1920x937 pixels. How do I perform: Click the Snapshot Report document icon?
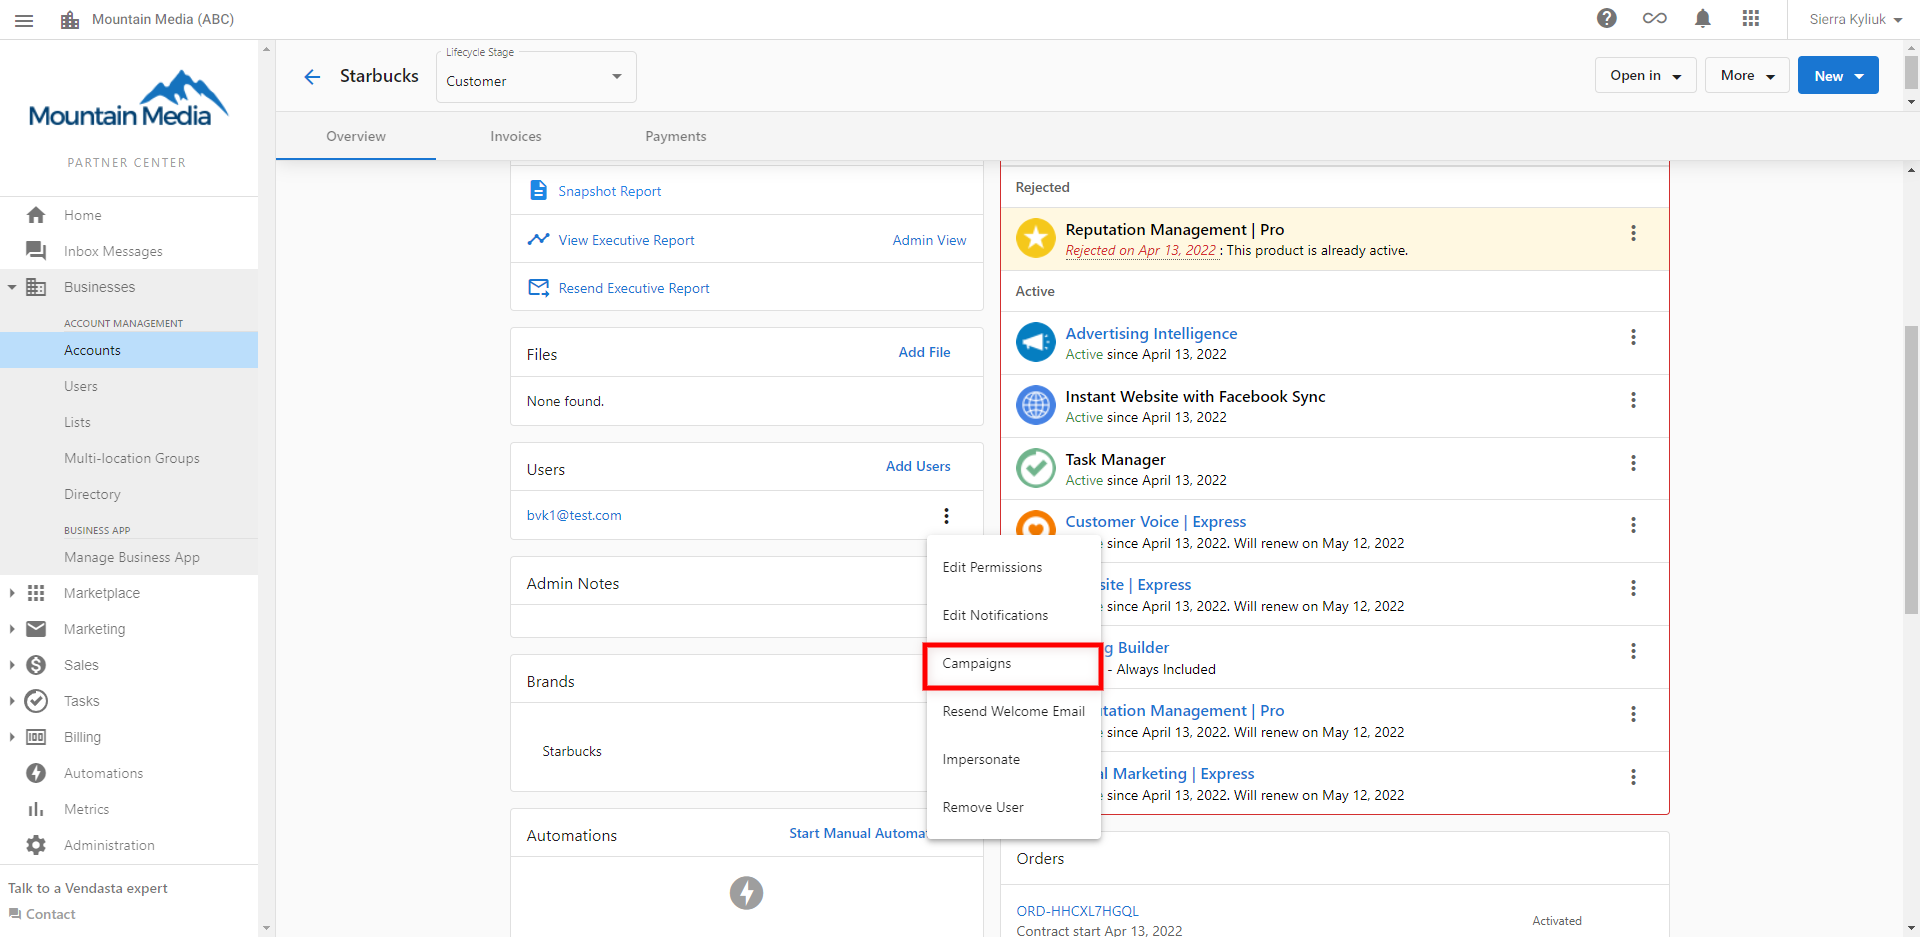tap(538, 190)
